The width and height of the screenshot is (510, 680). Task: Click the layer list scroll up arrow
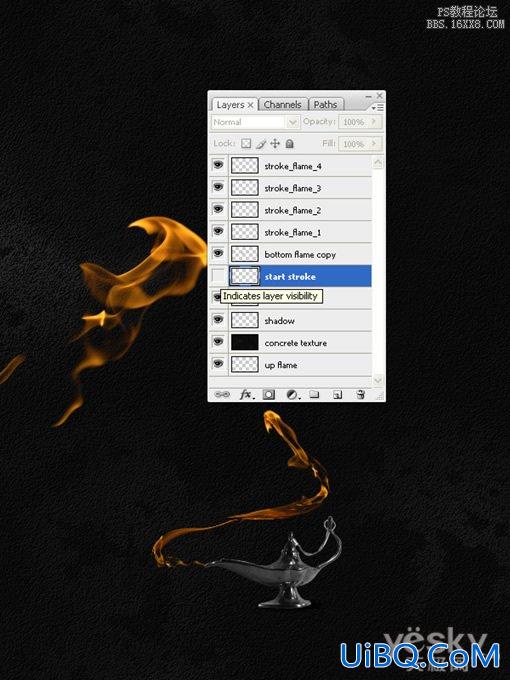coord(378,163)
